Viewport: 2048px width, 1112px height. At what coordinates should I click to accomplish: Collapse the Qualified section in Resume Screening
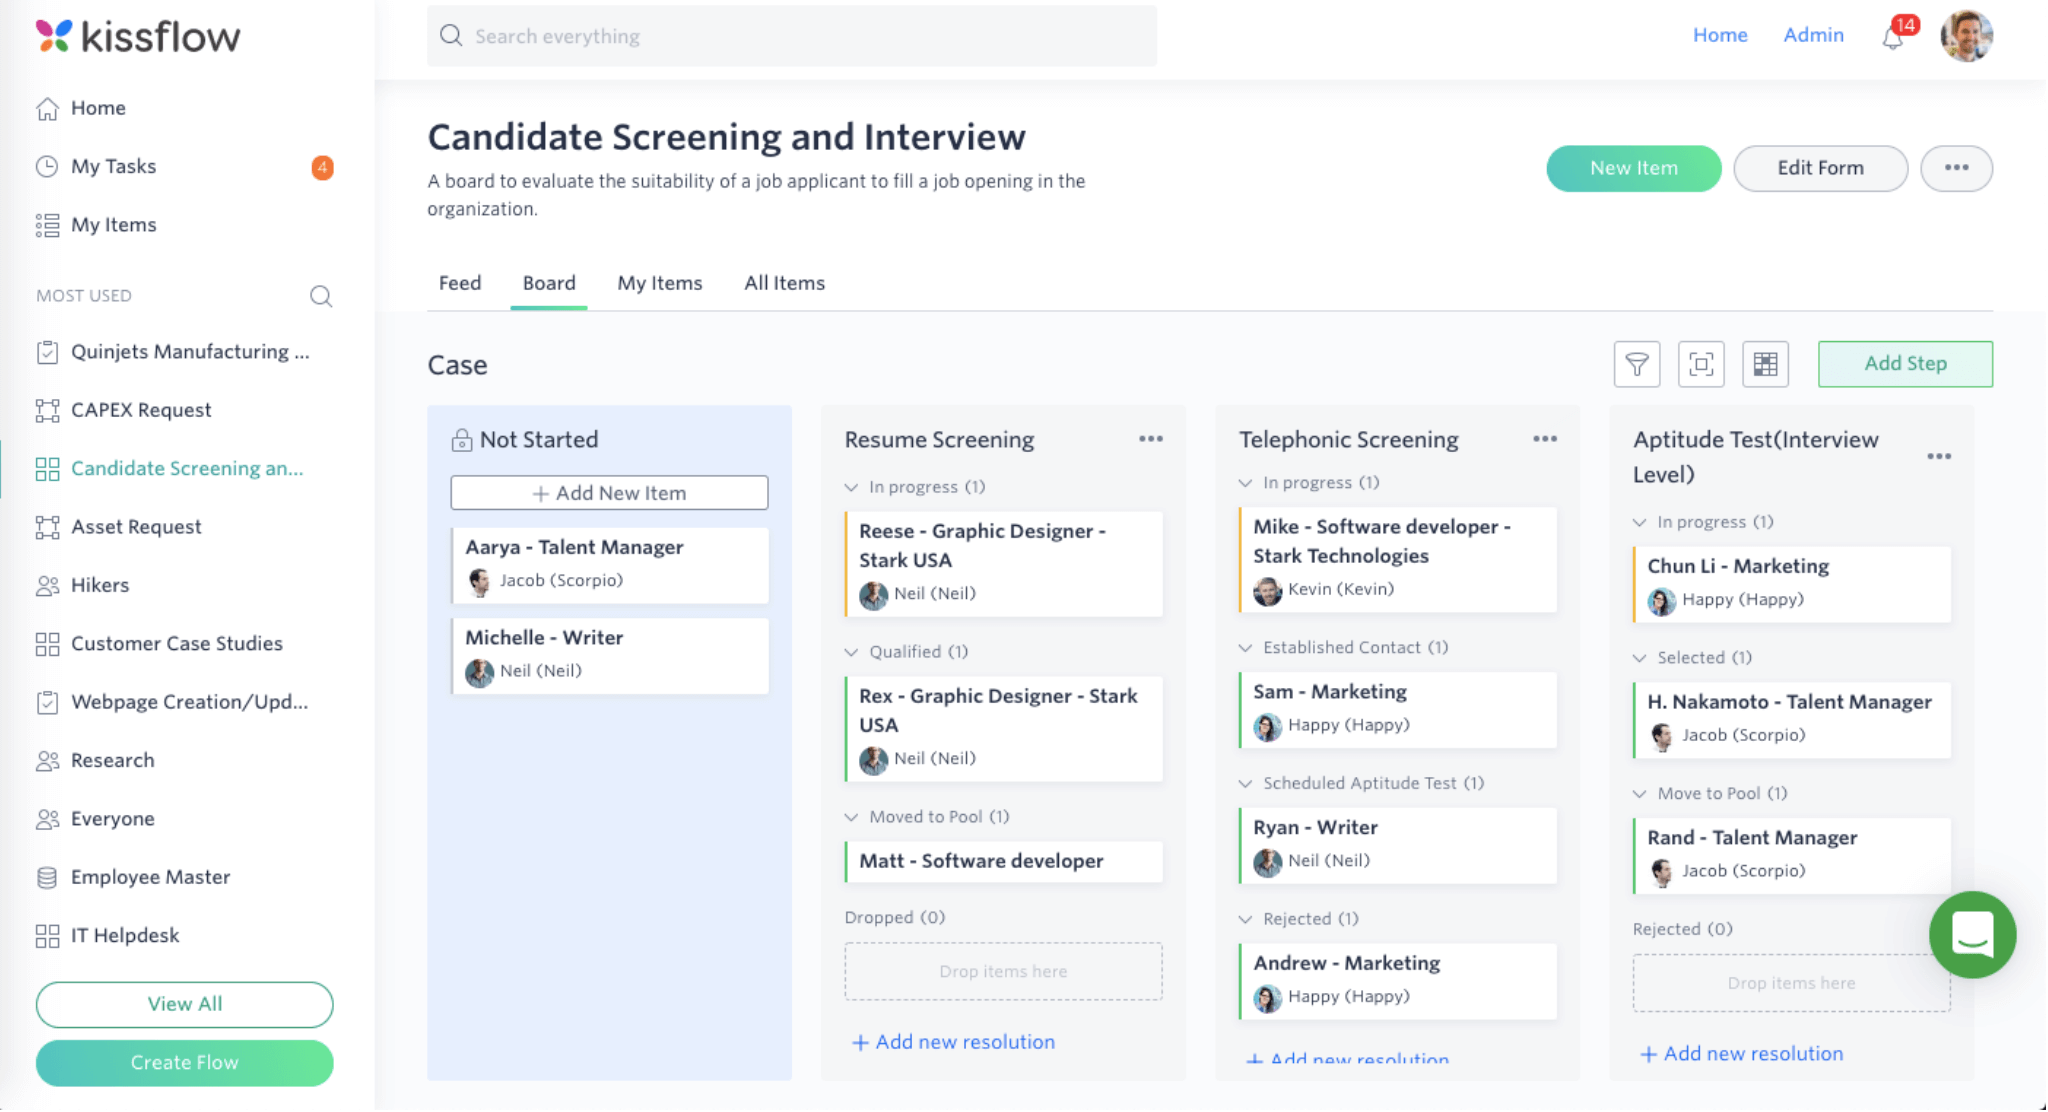pyautogui.click(x=852, y=652)
